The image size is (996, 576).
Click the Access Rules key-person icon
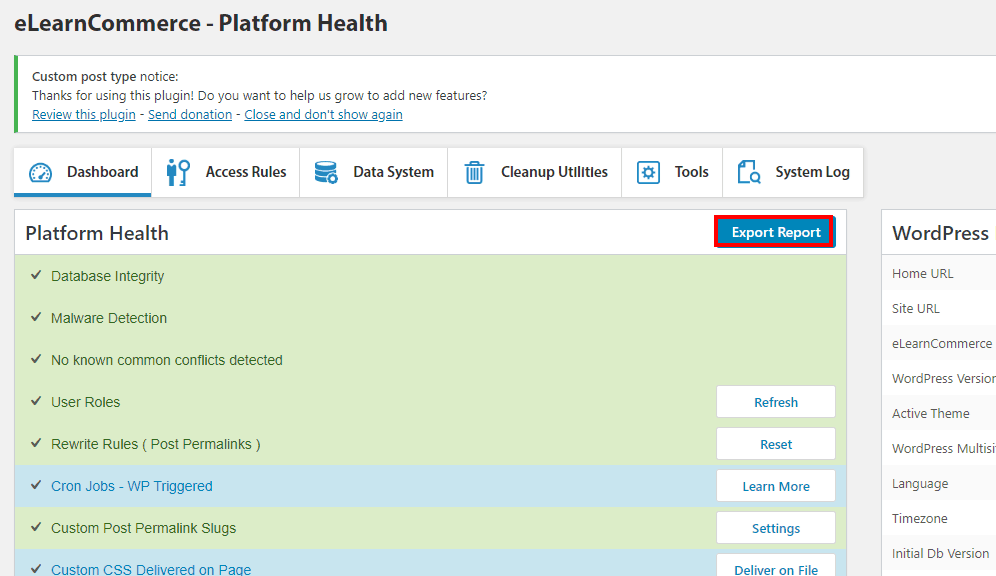[179, 172]
